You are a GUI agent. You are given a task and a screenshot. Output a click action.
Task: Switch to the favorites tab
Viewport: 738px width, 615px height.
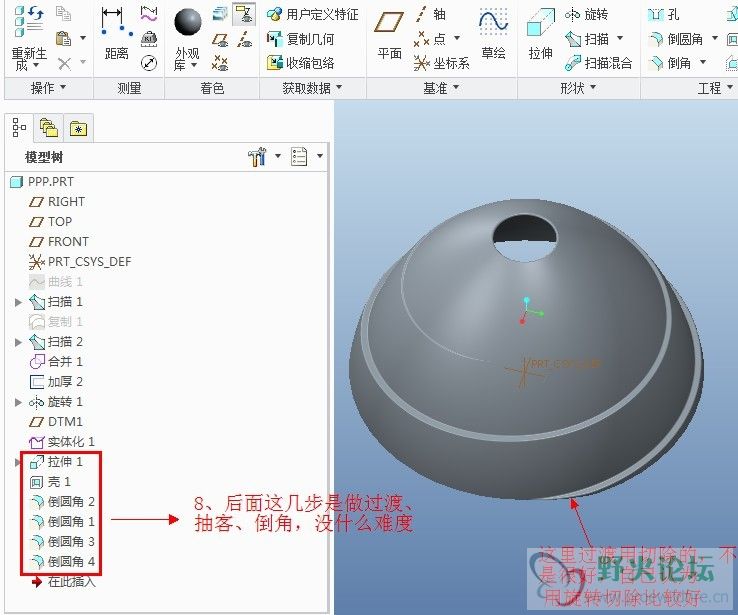79,128
